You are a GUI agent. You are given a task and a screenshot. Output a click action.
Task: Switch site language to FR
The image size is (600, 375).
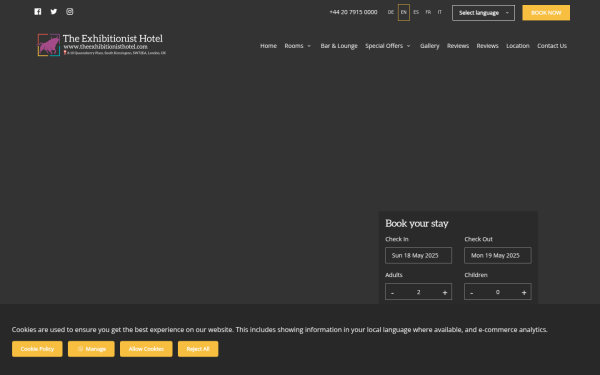428,12
